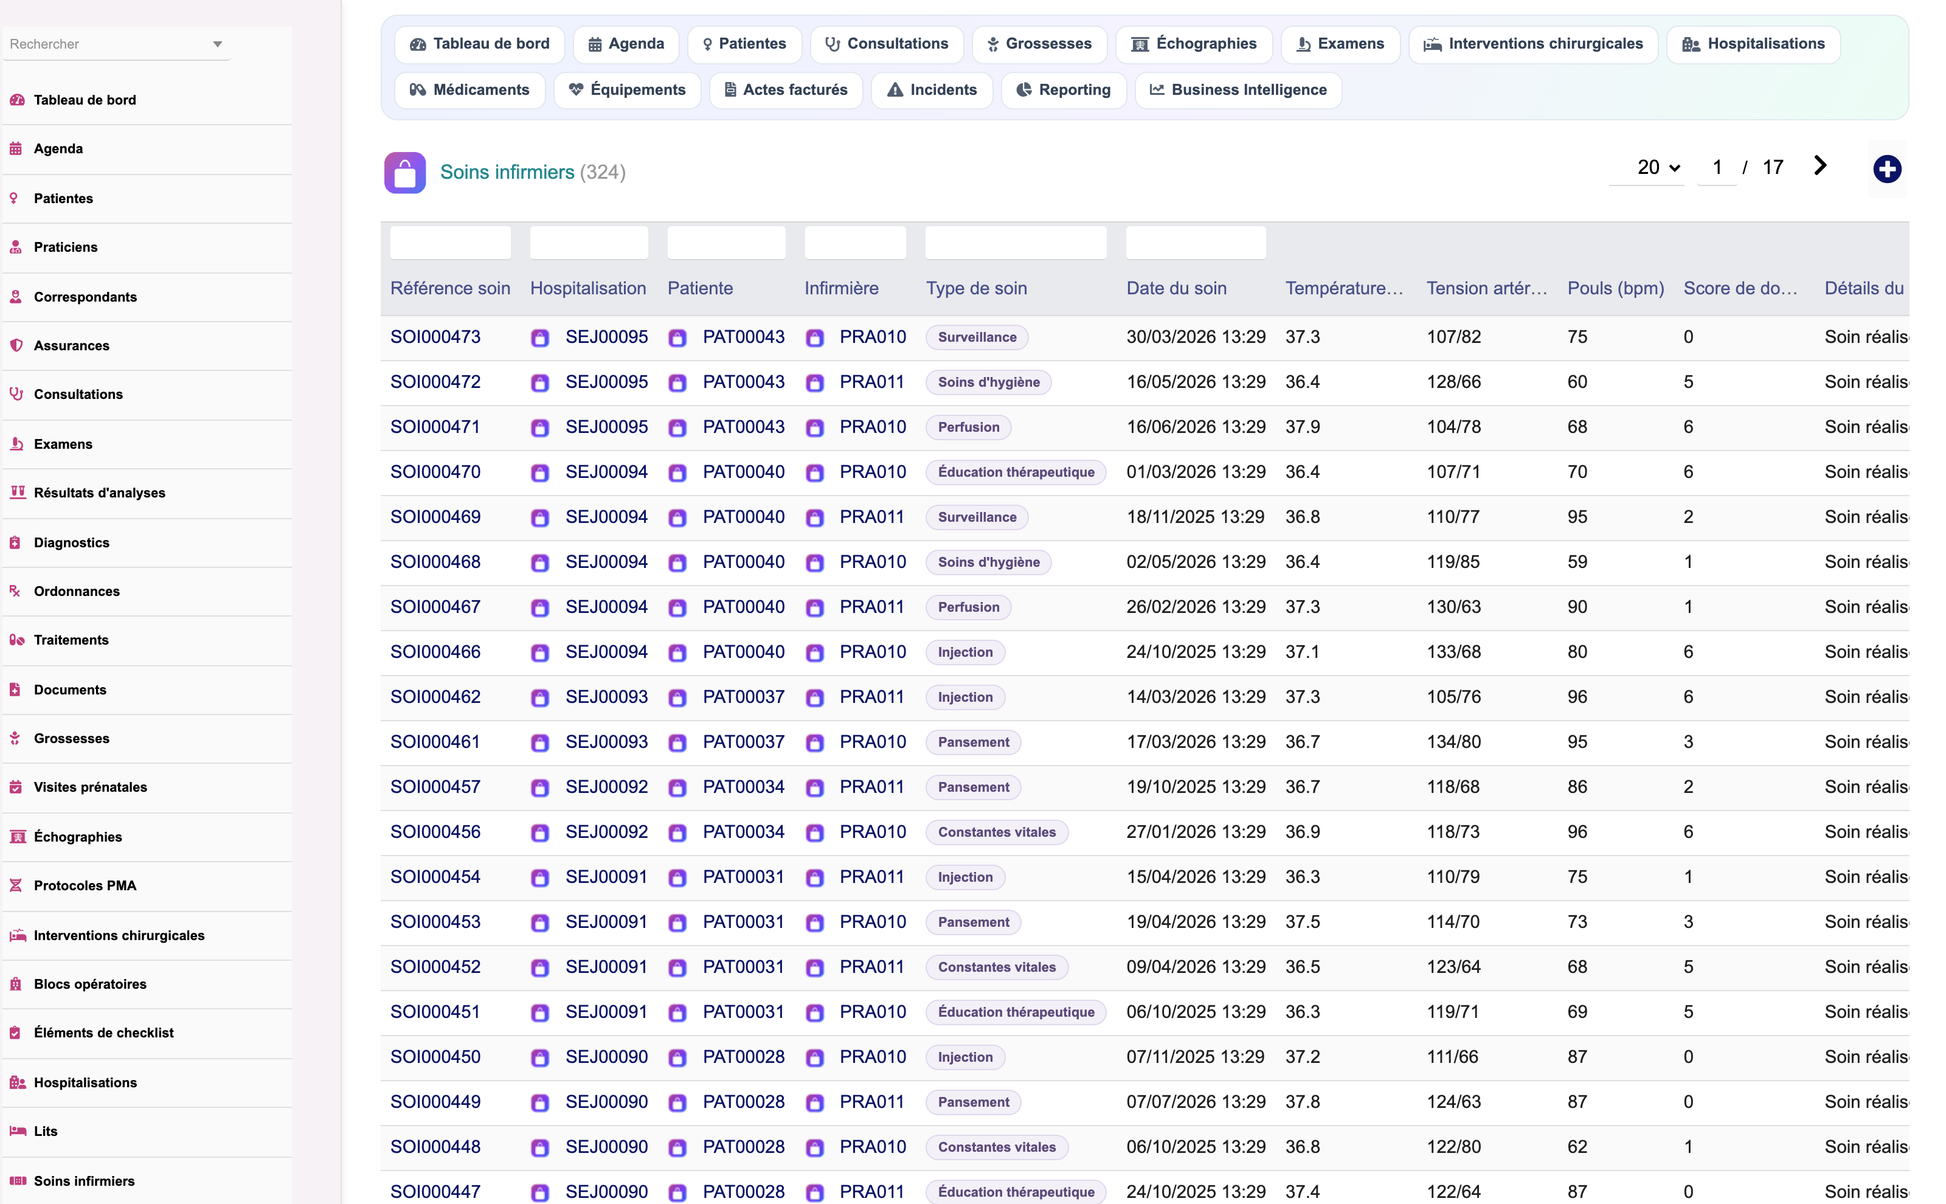
Task: Click the Examens microscope sidebar icon
Action: click(16, 443)
